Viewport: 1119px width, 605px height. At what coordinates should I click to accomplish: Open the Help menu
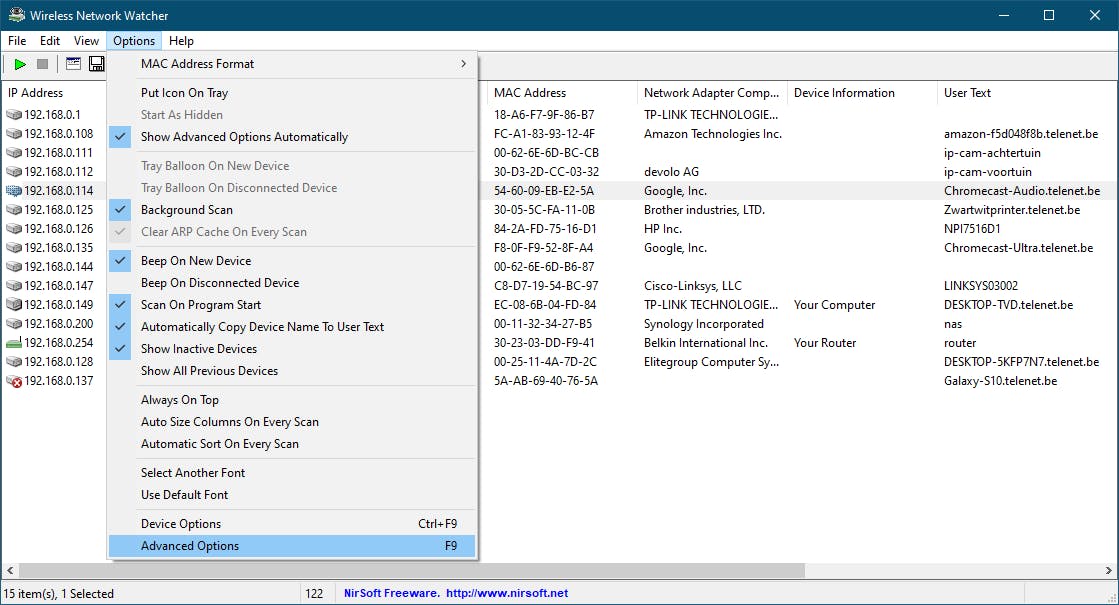[x=181, y=41]
